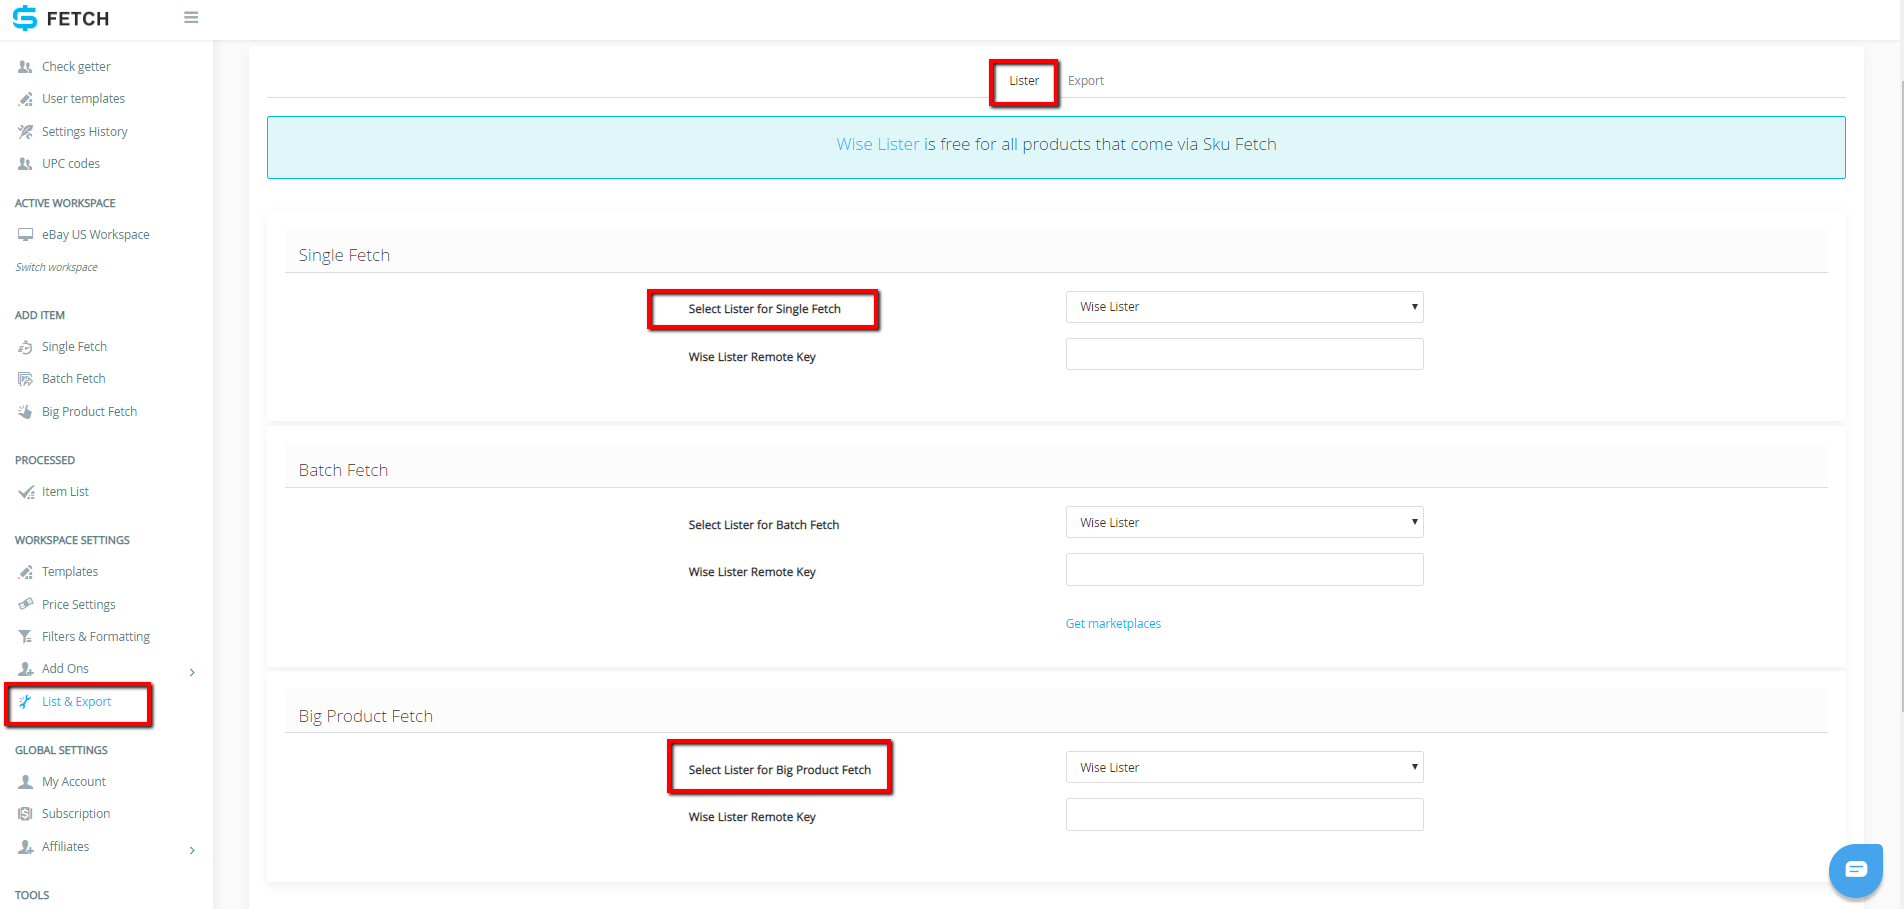Open the Single Fetch lister dropdown
This screenshot has width=1904, height=909.
[x=1244, y=307]
